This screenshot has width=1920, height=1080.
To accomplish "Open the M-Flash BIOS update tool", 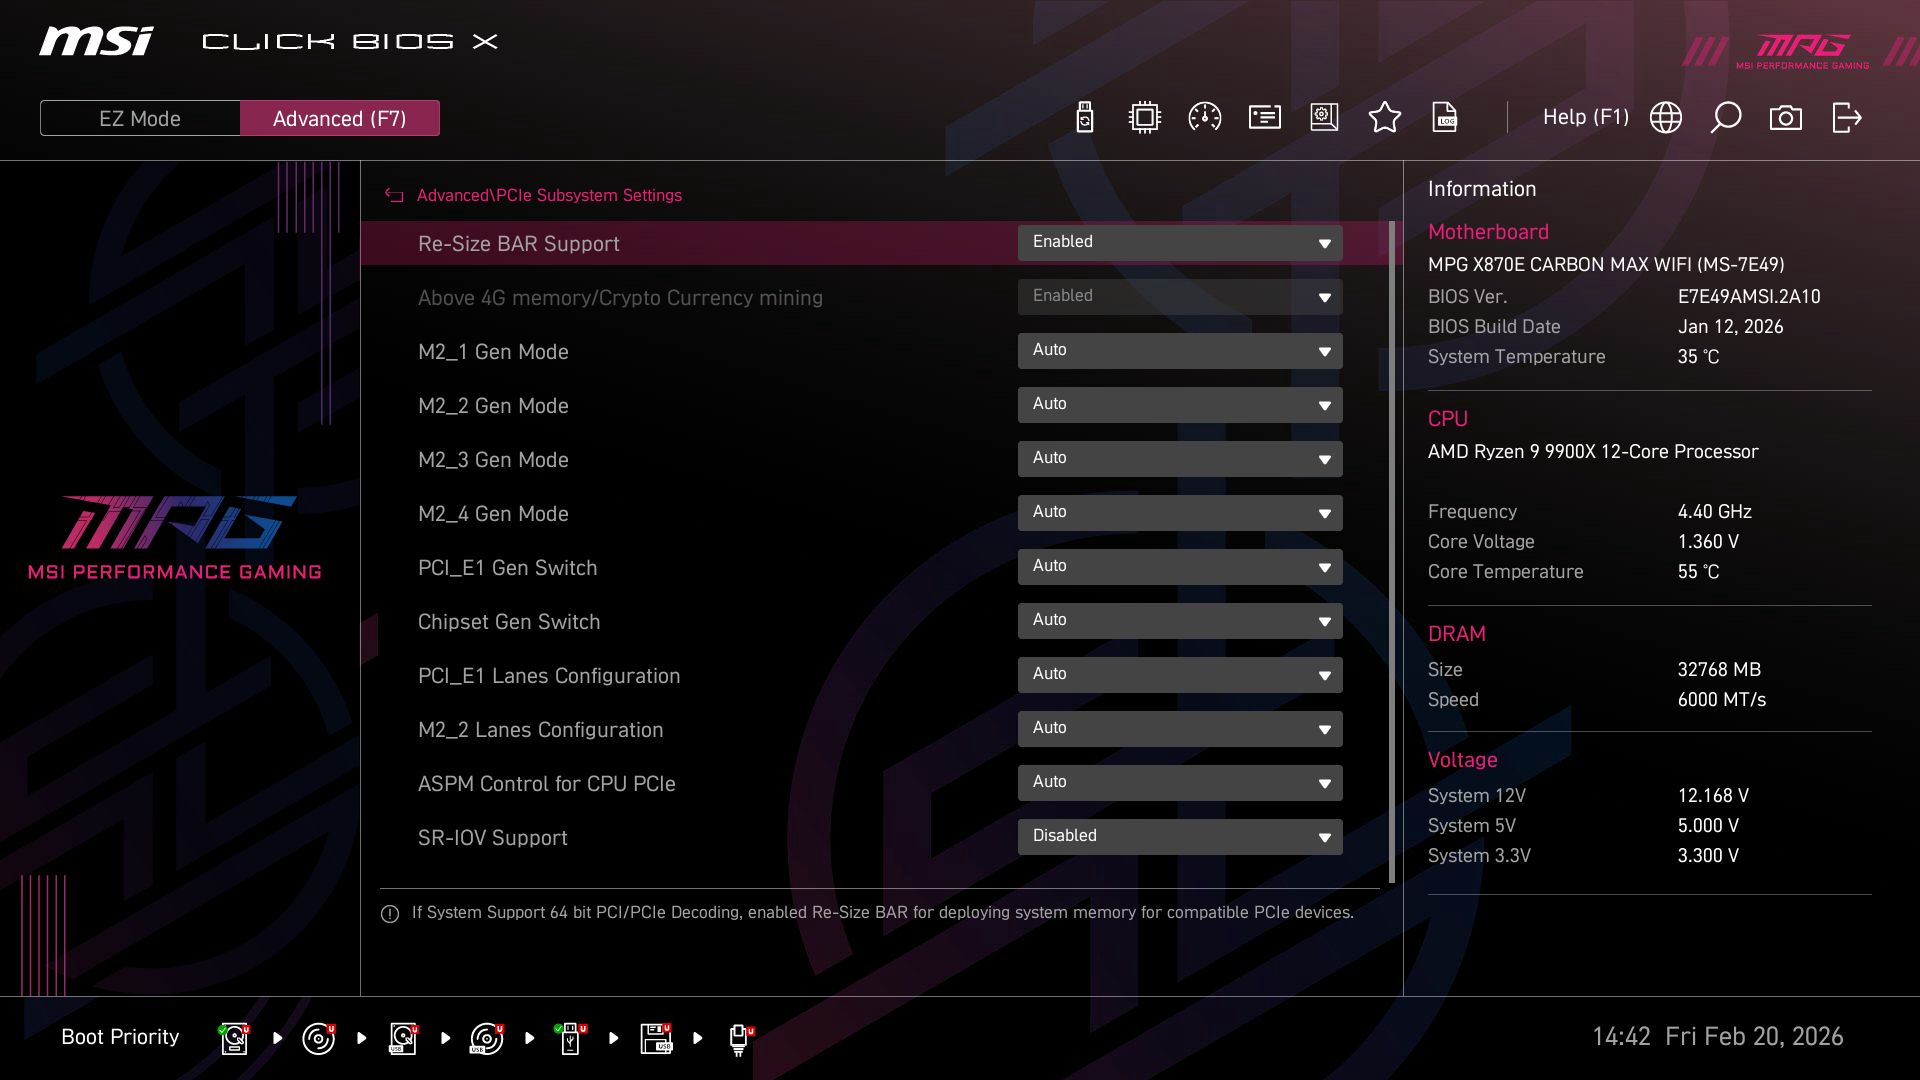I will point(1083,117).
